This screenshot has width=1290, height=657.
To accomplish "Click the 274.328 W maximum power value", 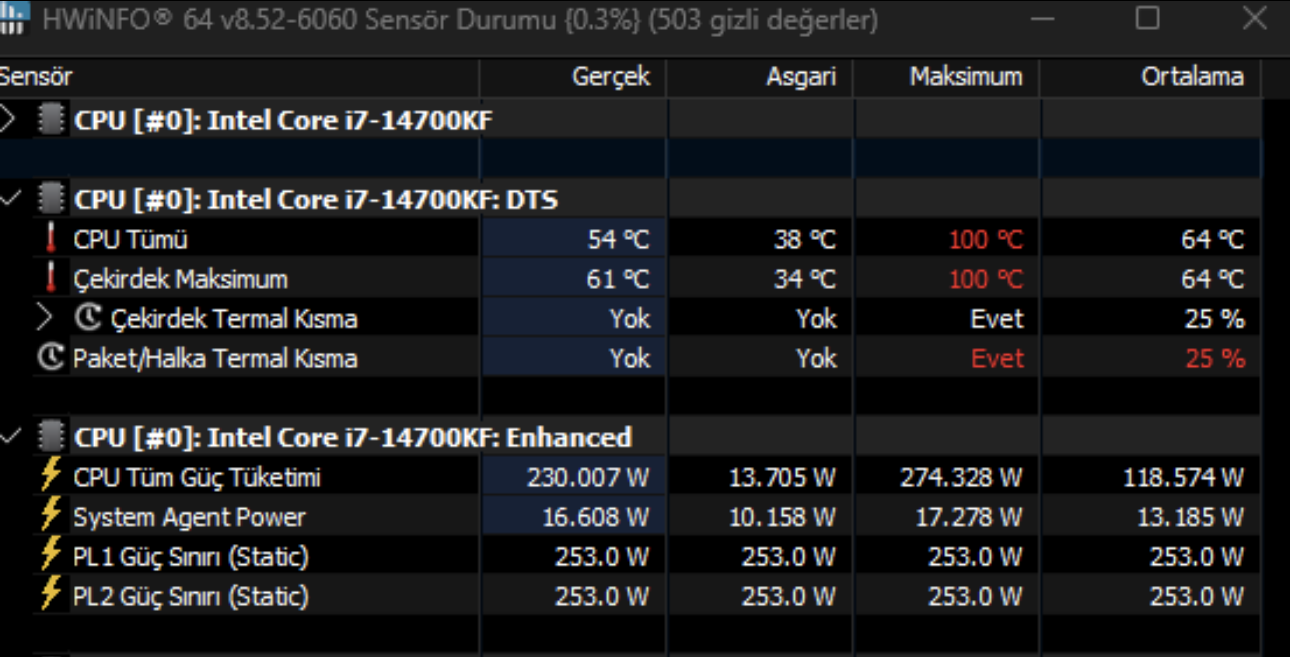I will pyautogui.click(x=962, y=477).
